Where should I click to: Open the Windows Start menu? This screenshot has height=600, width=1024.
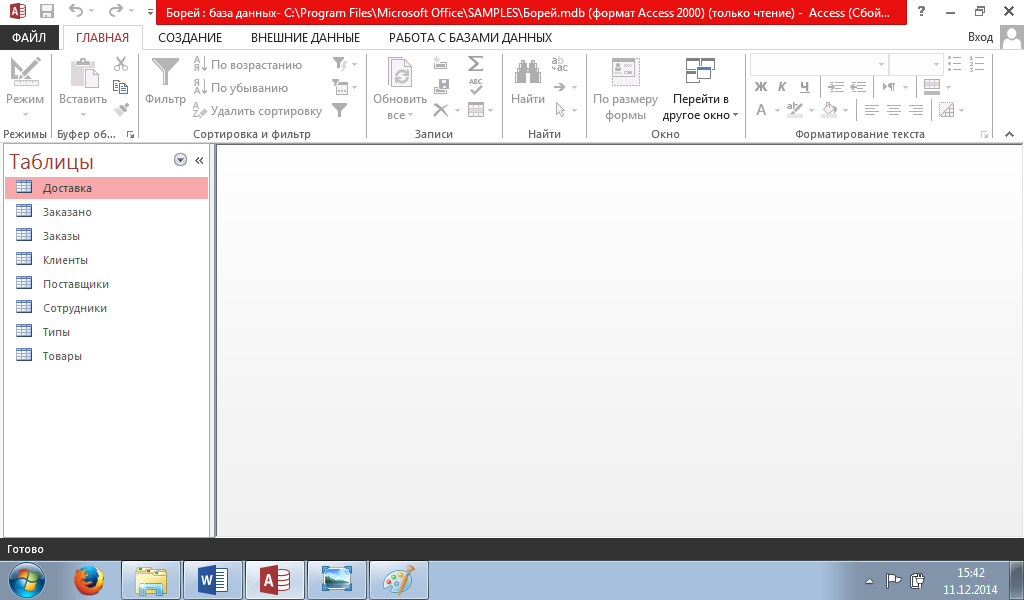27,580
